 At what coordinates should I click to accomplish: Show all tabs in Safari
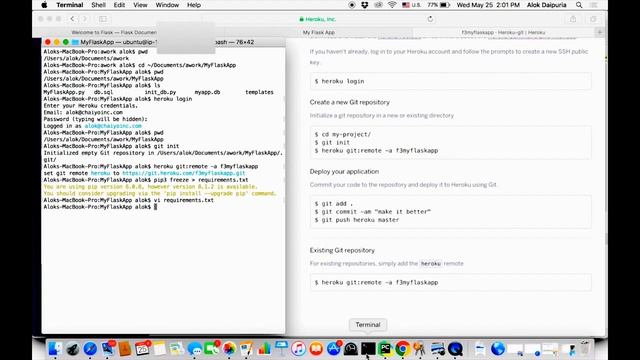593,19
